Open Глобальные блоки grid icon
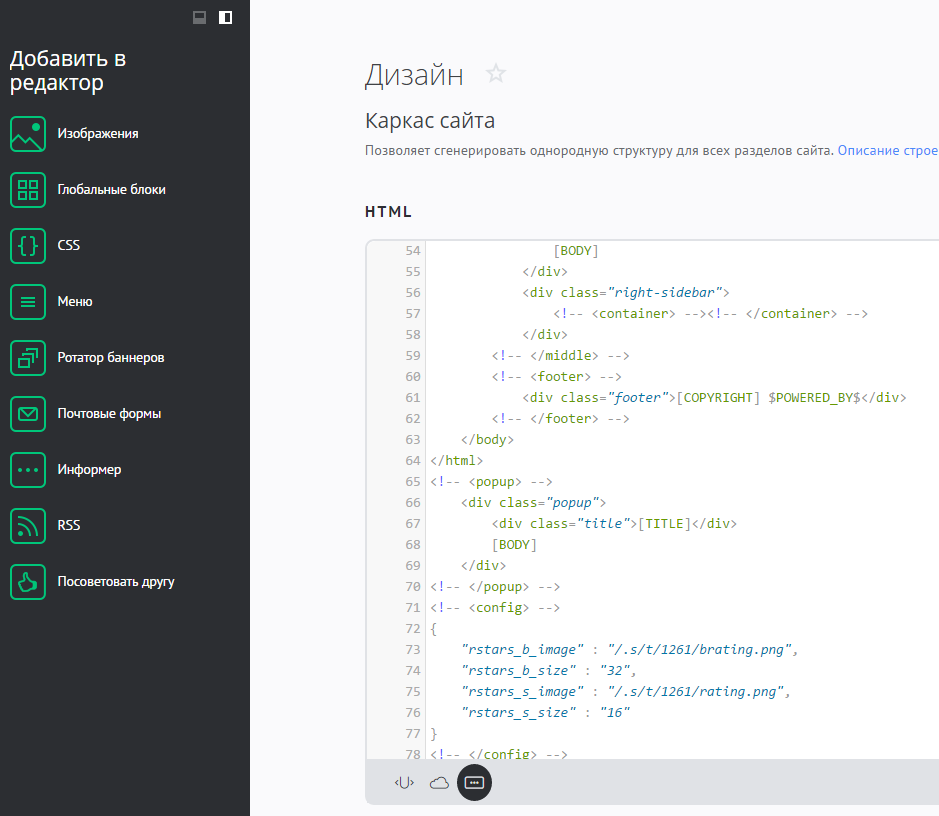Screen dimensions: 939x816 pyautogui.click(x=28, y=190)
